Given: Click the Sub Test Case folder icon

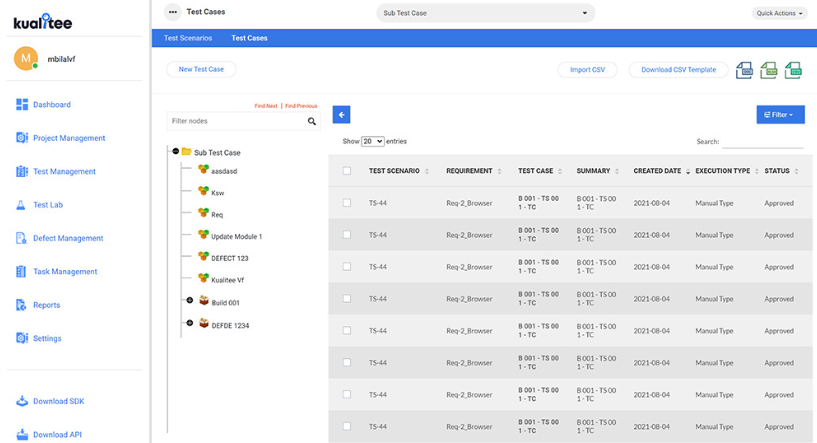Looking at the screenshot, I should point(186,152).
